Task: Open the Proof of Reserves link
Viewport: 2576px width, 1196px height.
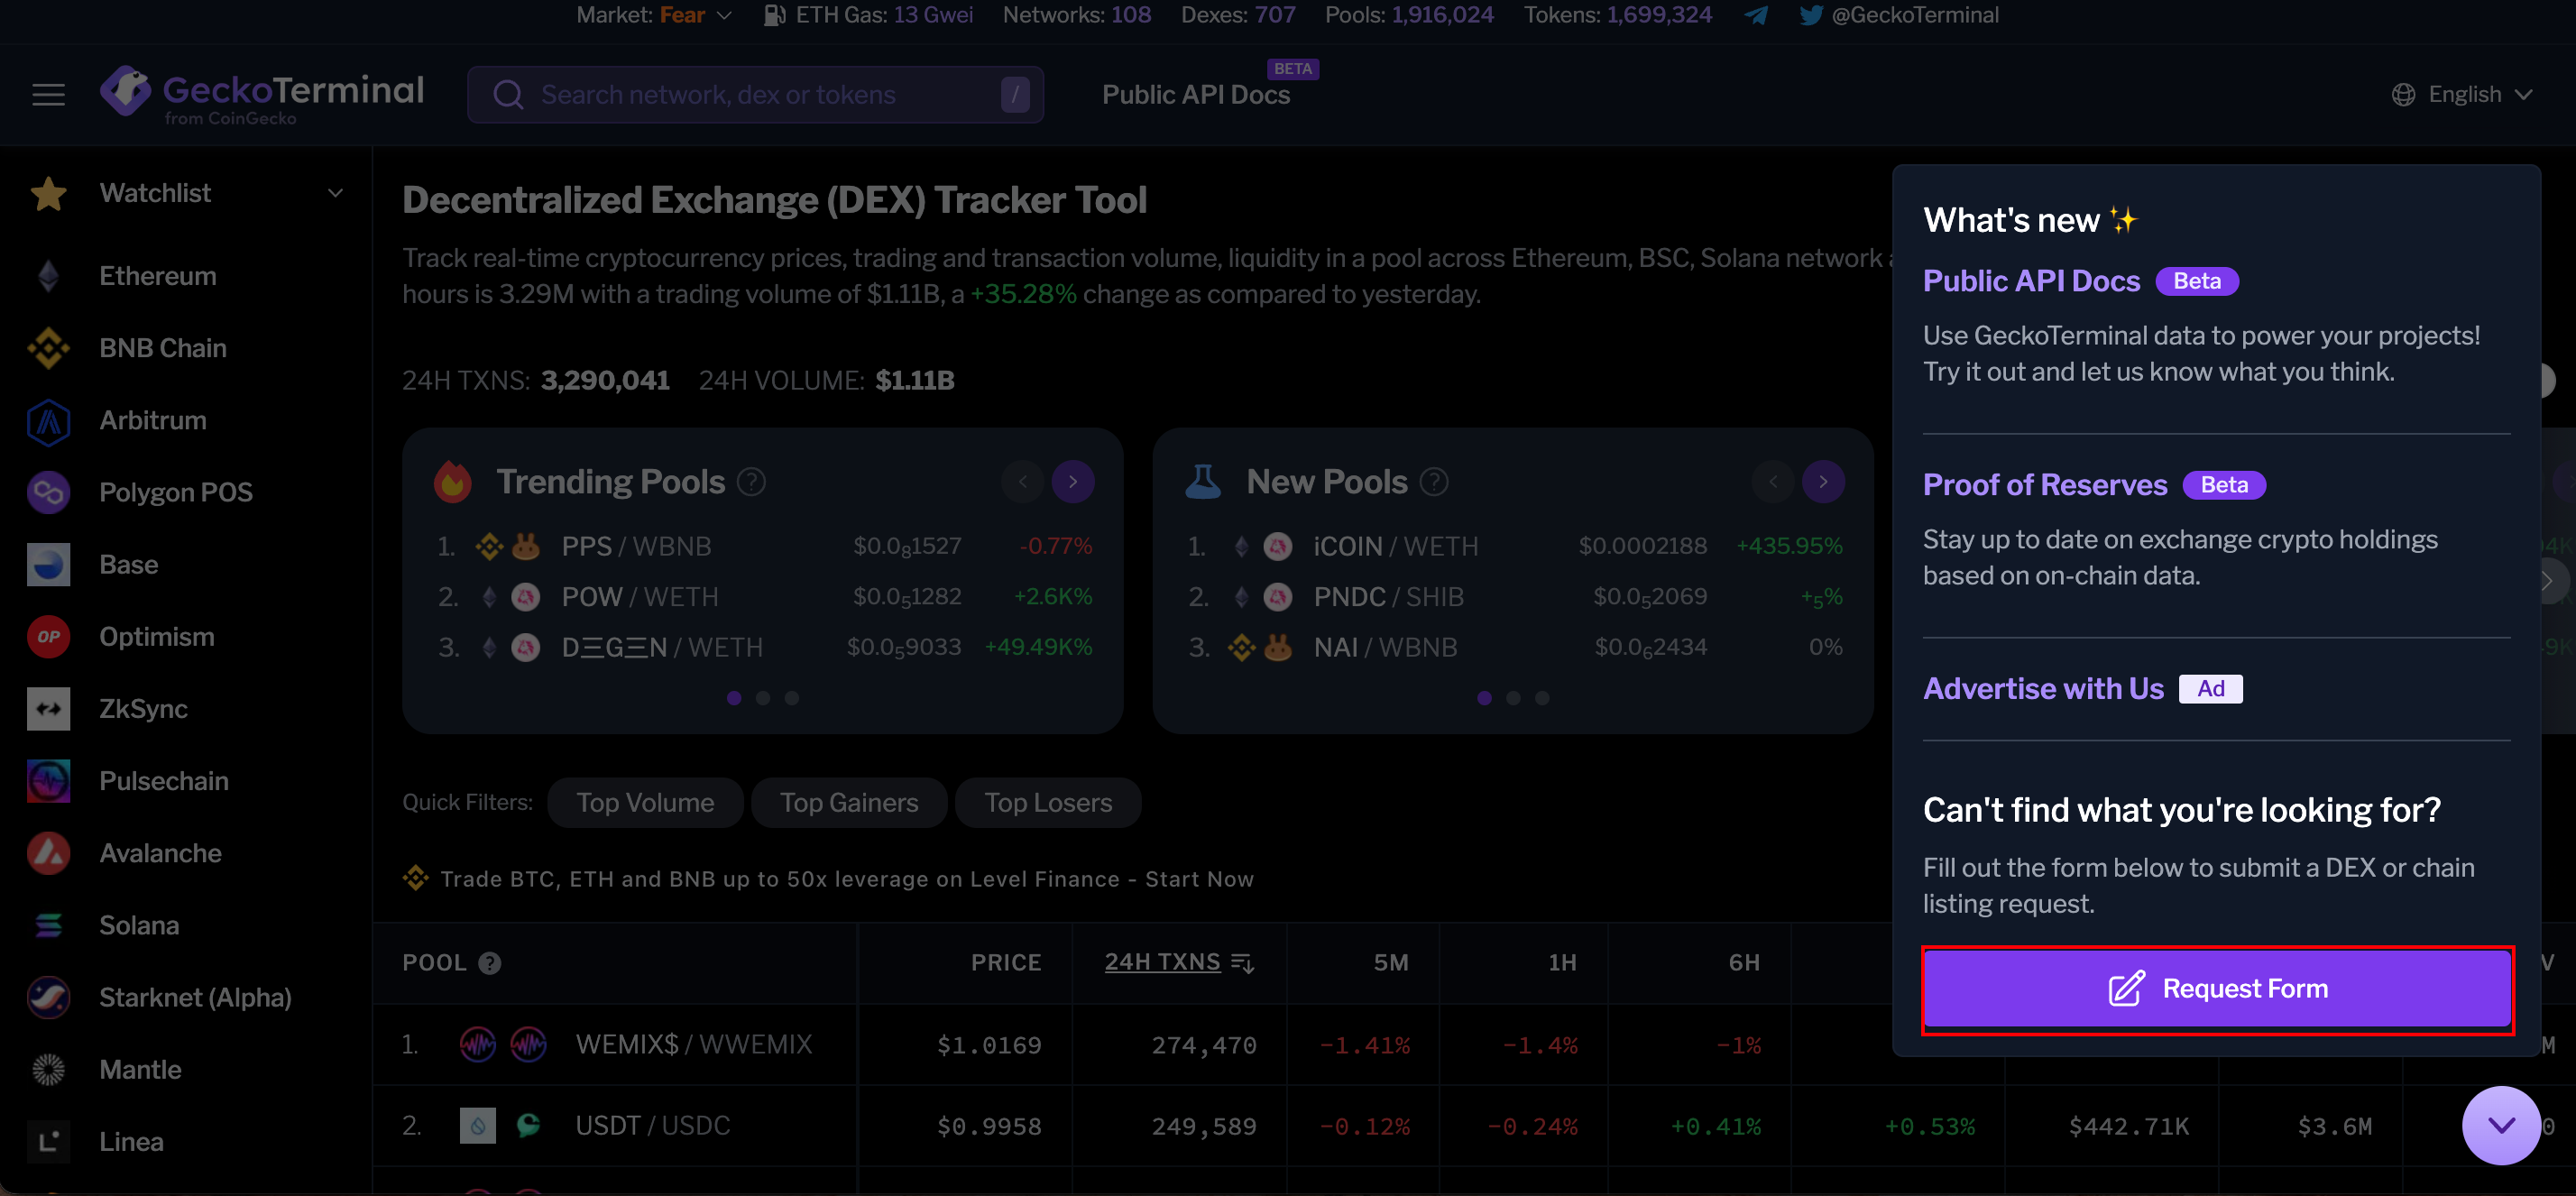Action: [2044, 485]
